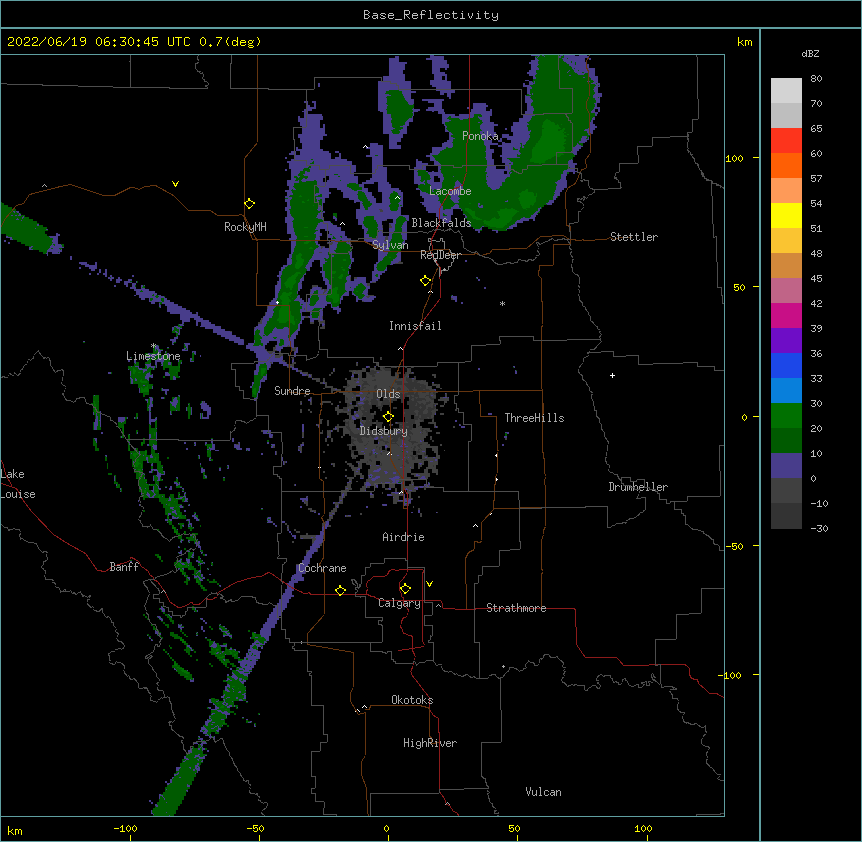
Task: Click the Sundre label
Action: click(292, 391)
